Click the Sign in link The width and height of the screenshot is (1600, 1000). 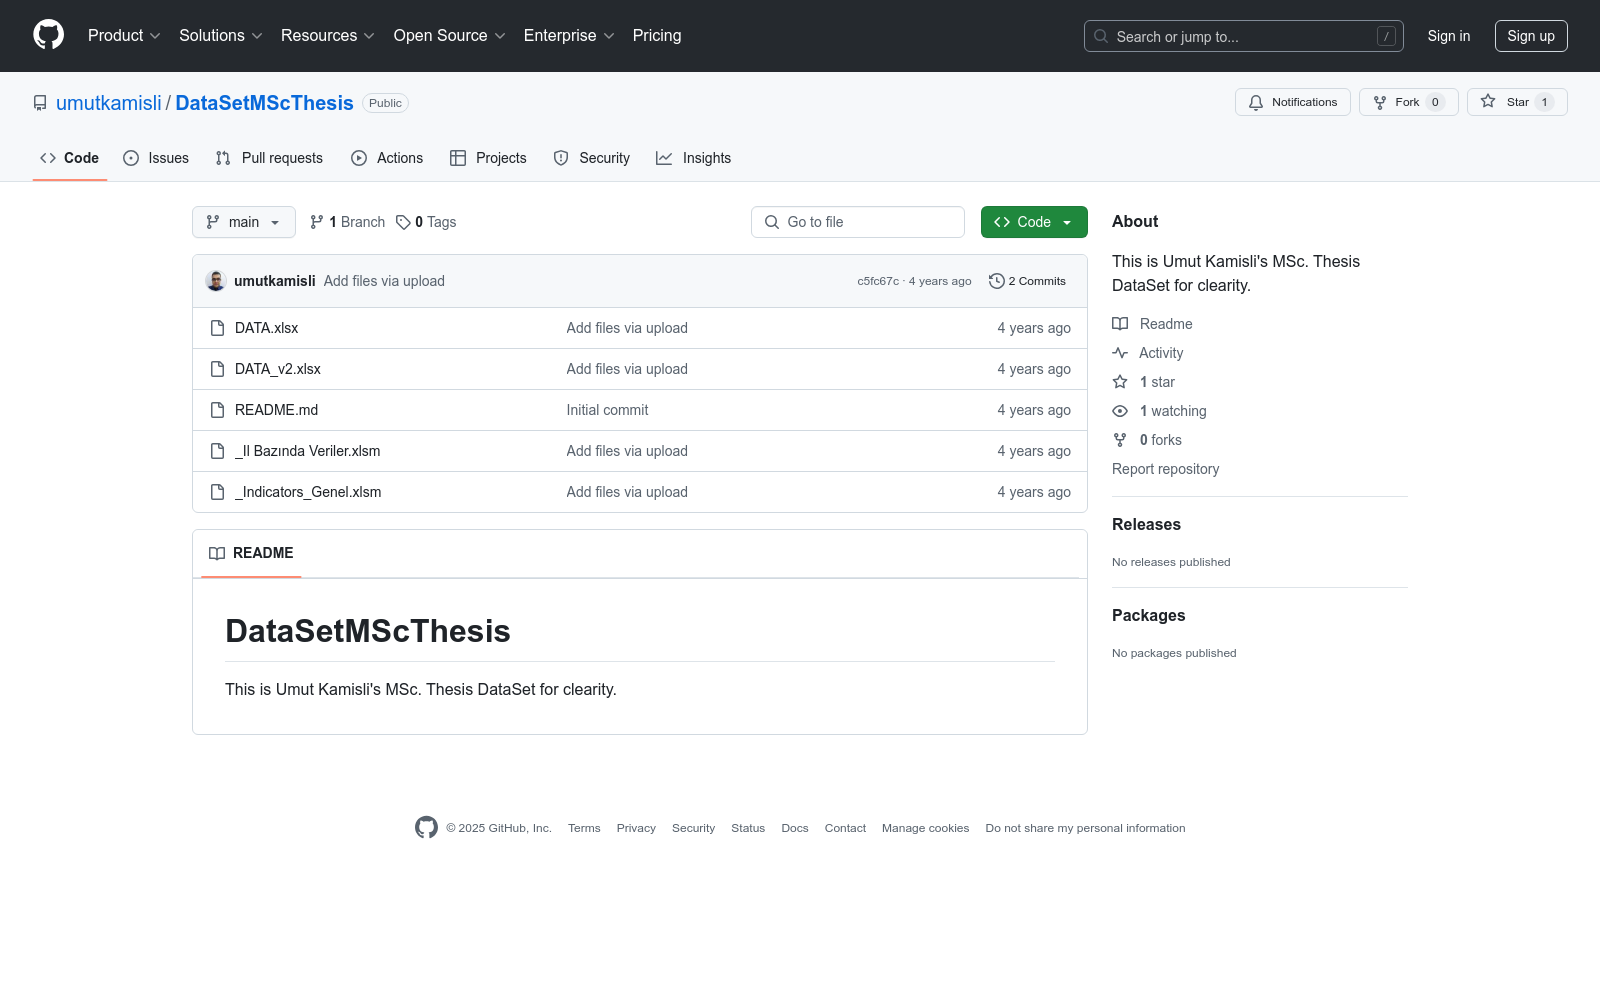tap(1449, 36)
